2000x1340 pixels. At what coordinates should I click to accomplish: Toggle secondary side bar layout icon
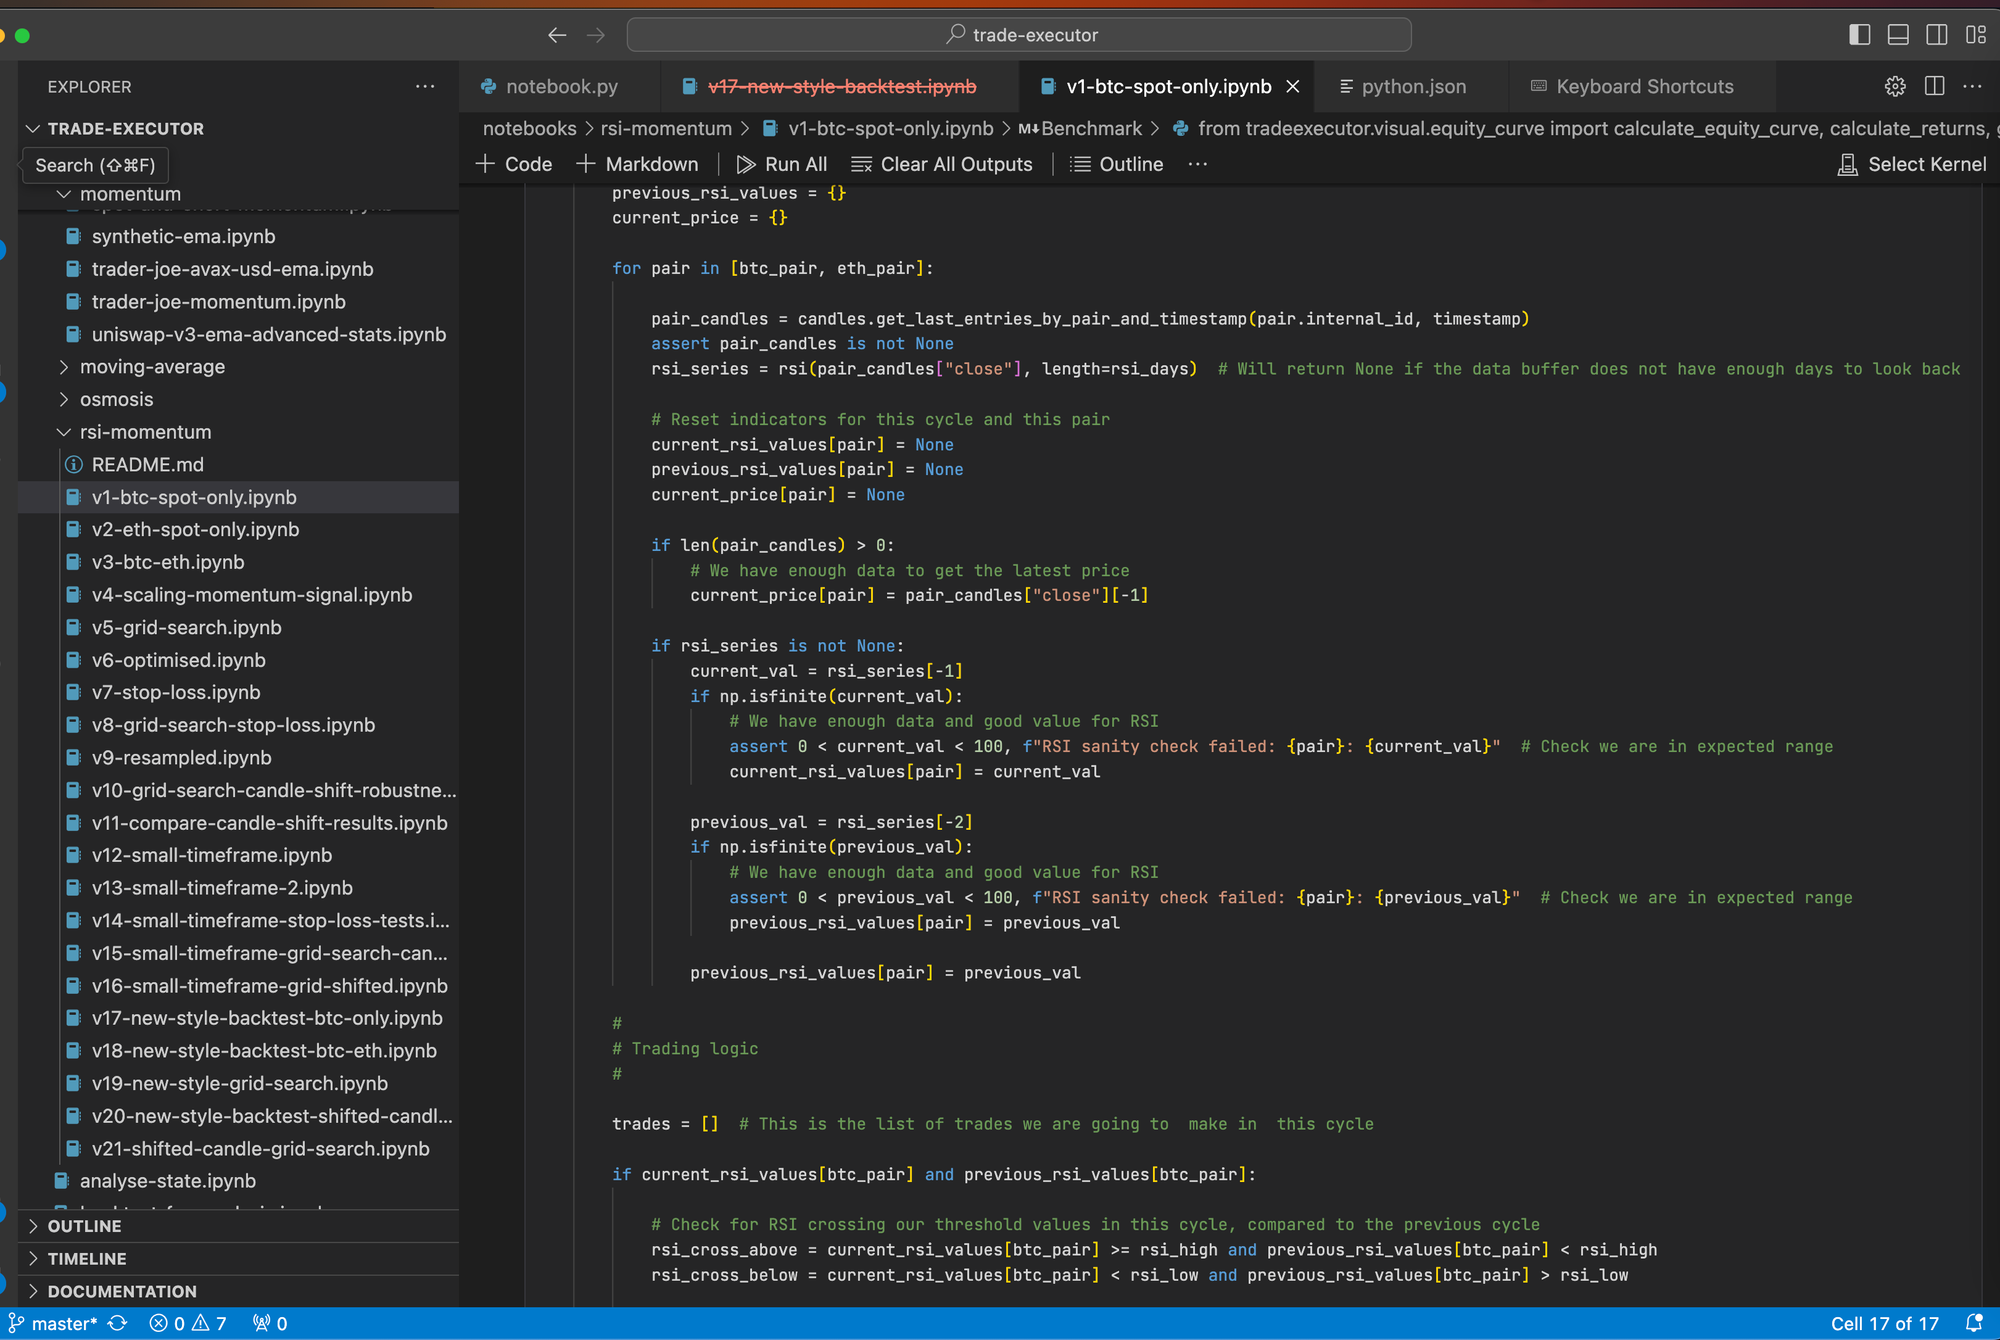point(1937,35)
